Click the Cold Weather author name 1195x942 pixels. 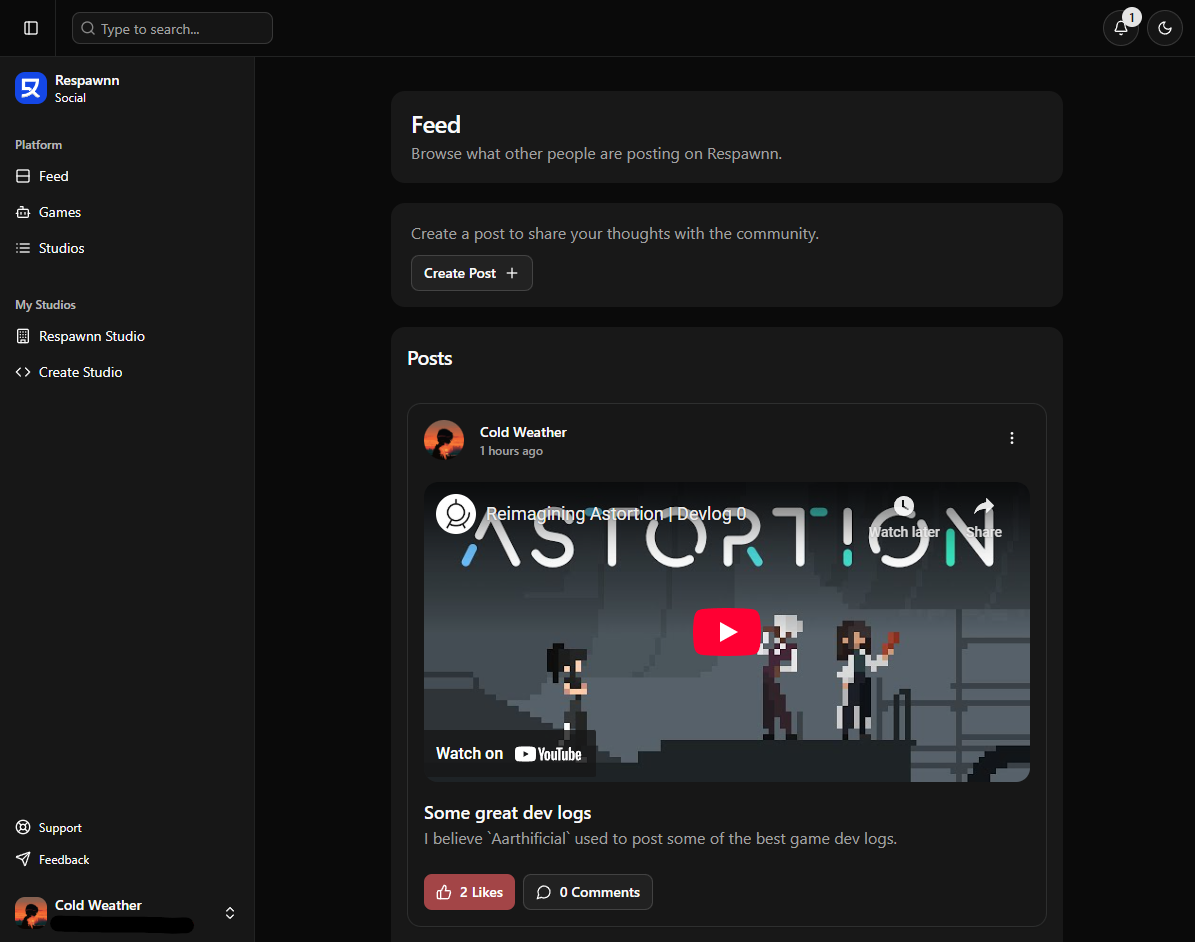523,432
